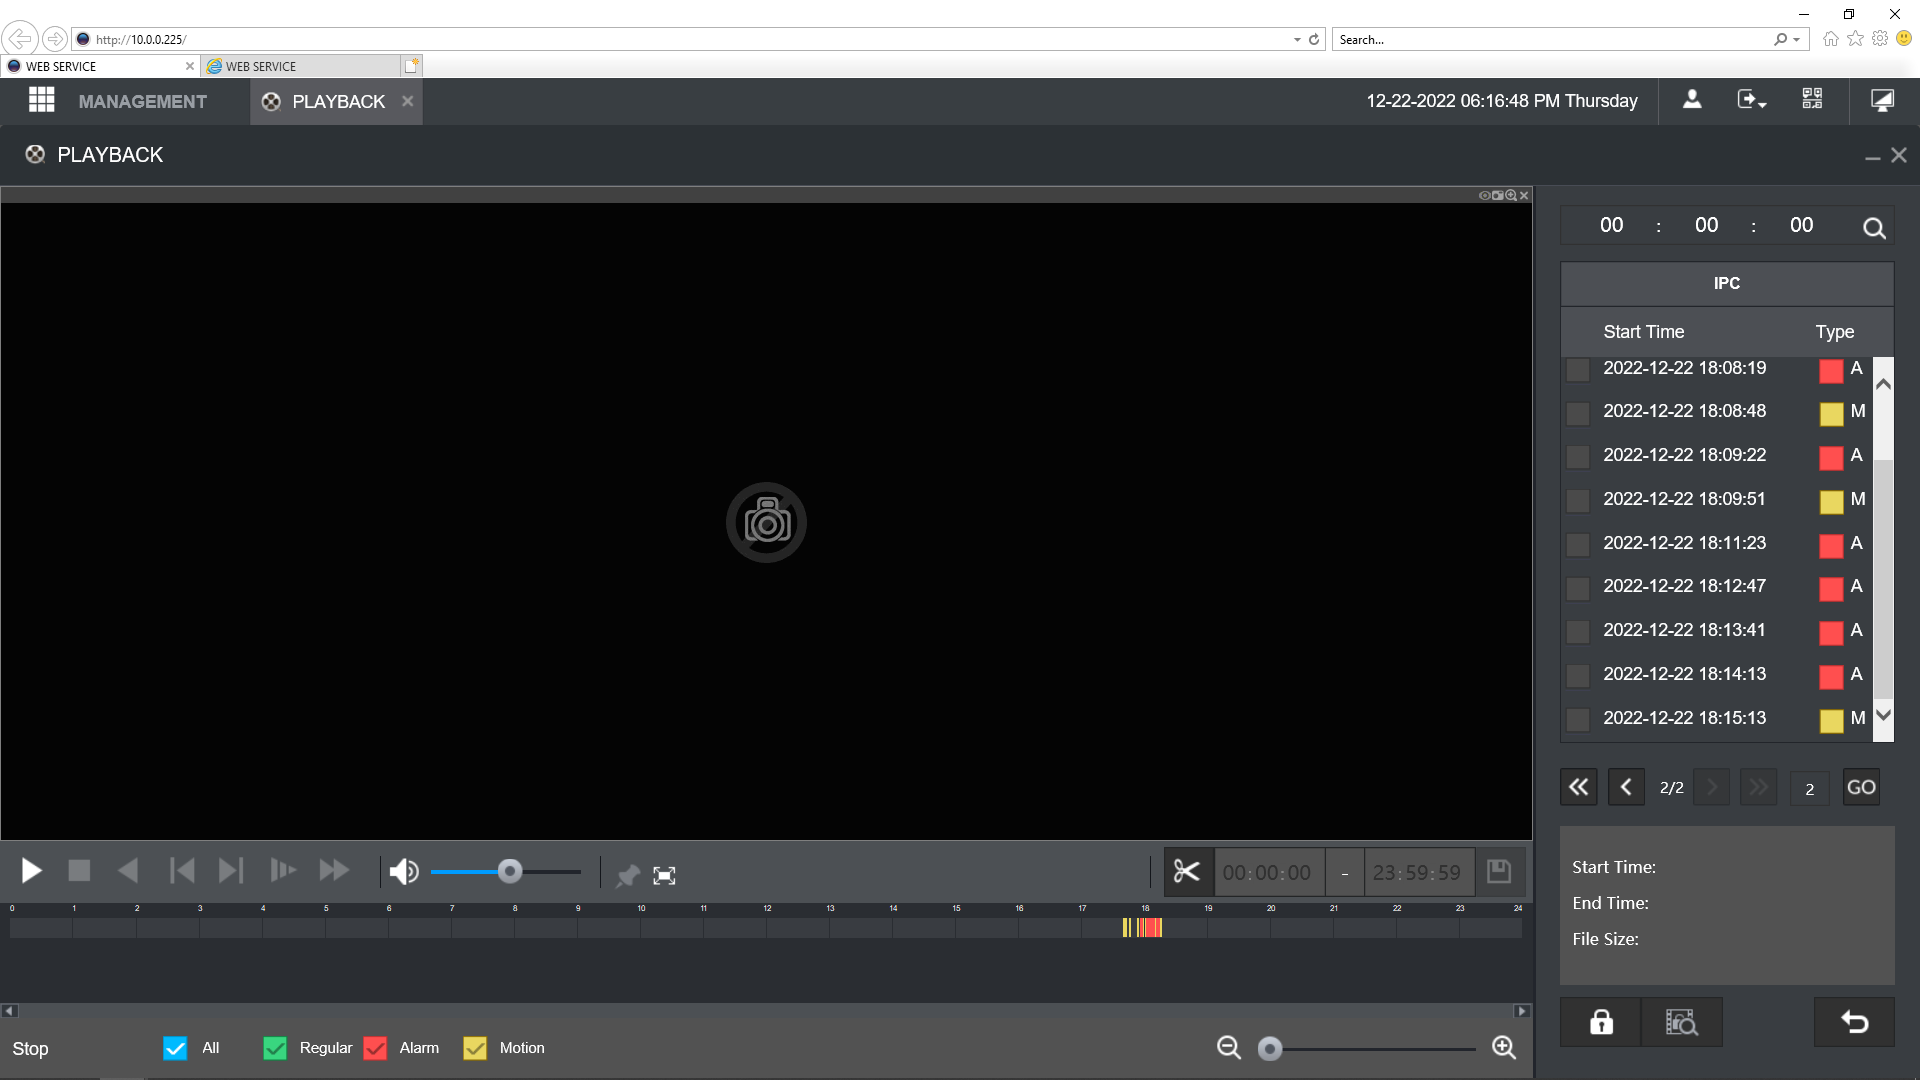Click the recorded segment on the 18 hour timeline
The height and width of the screenshot is (1080, 1920).
point(1150,927)
